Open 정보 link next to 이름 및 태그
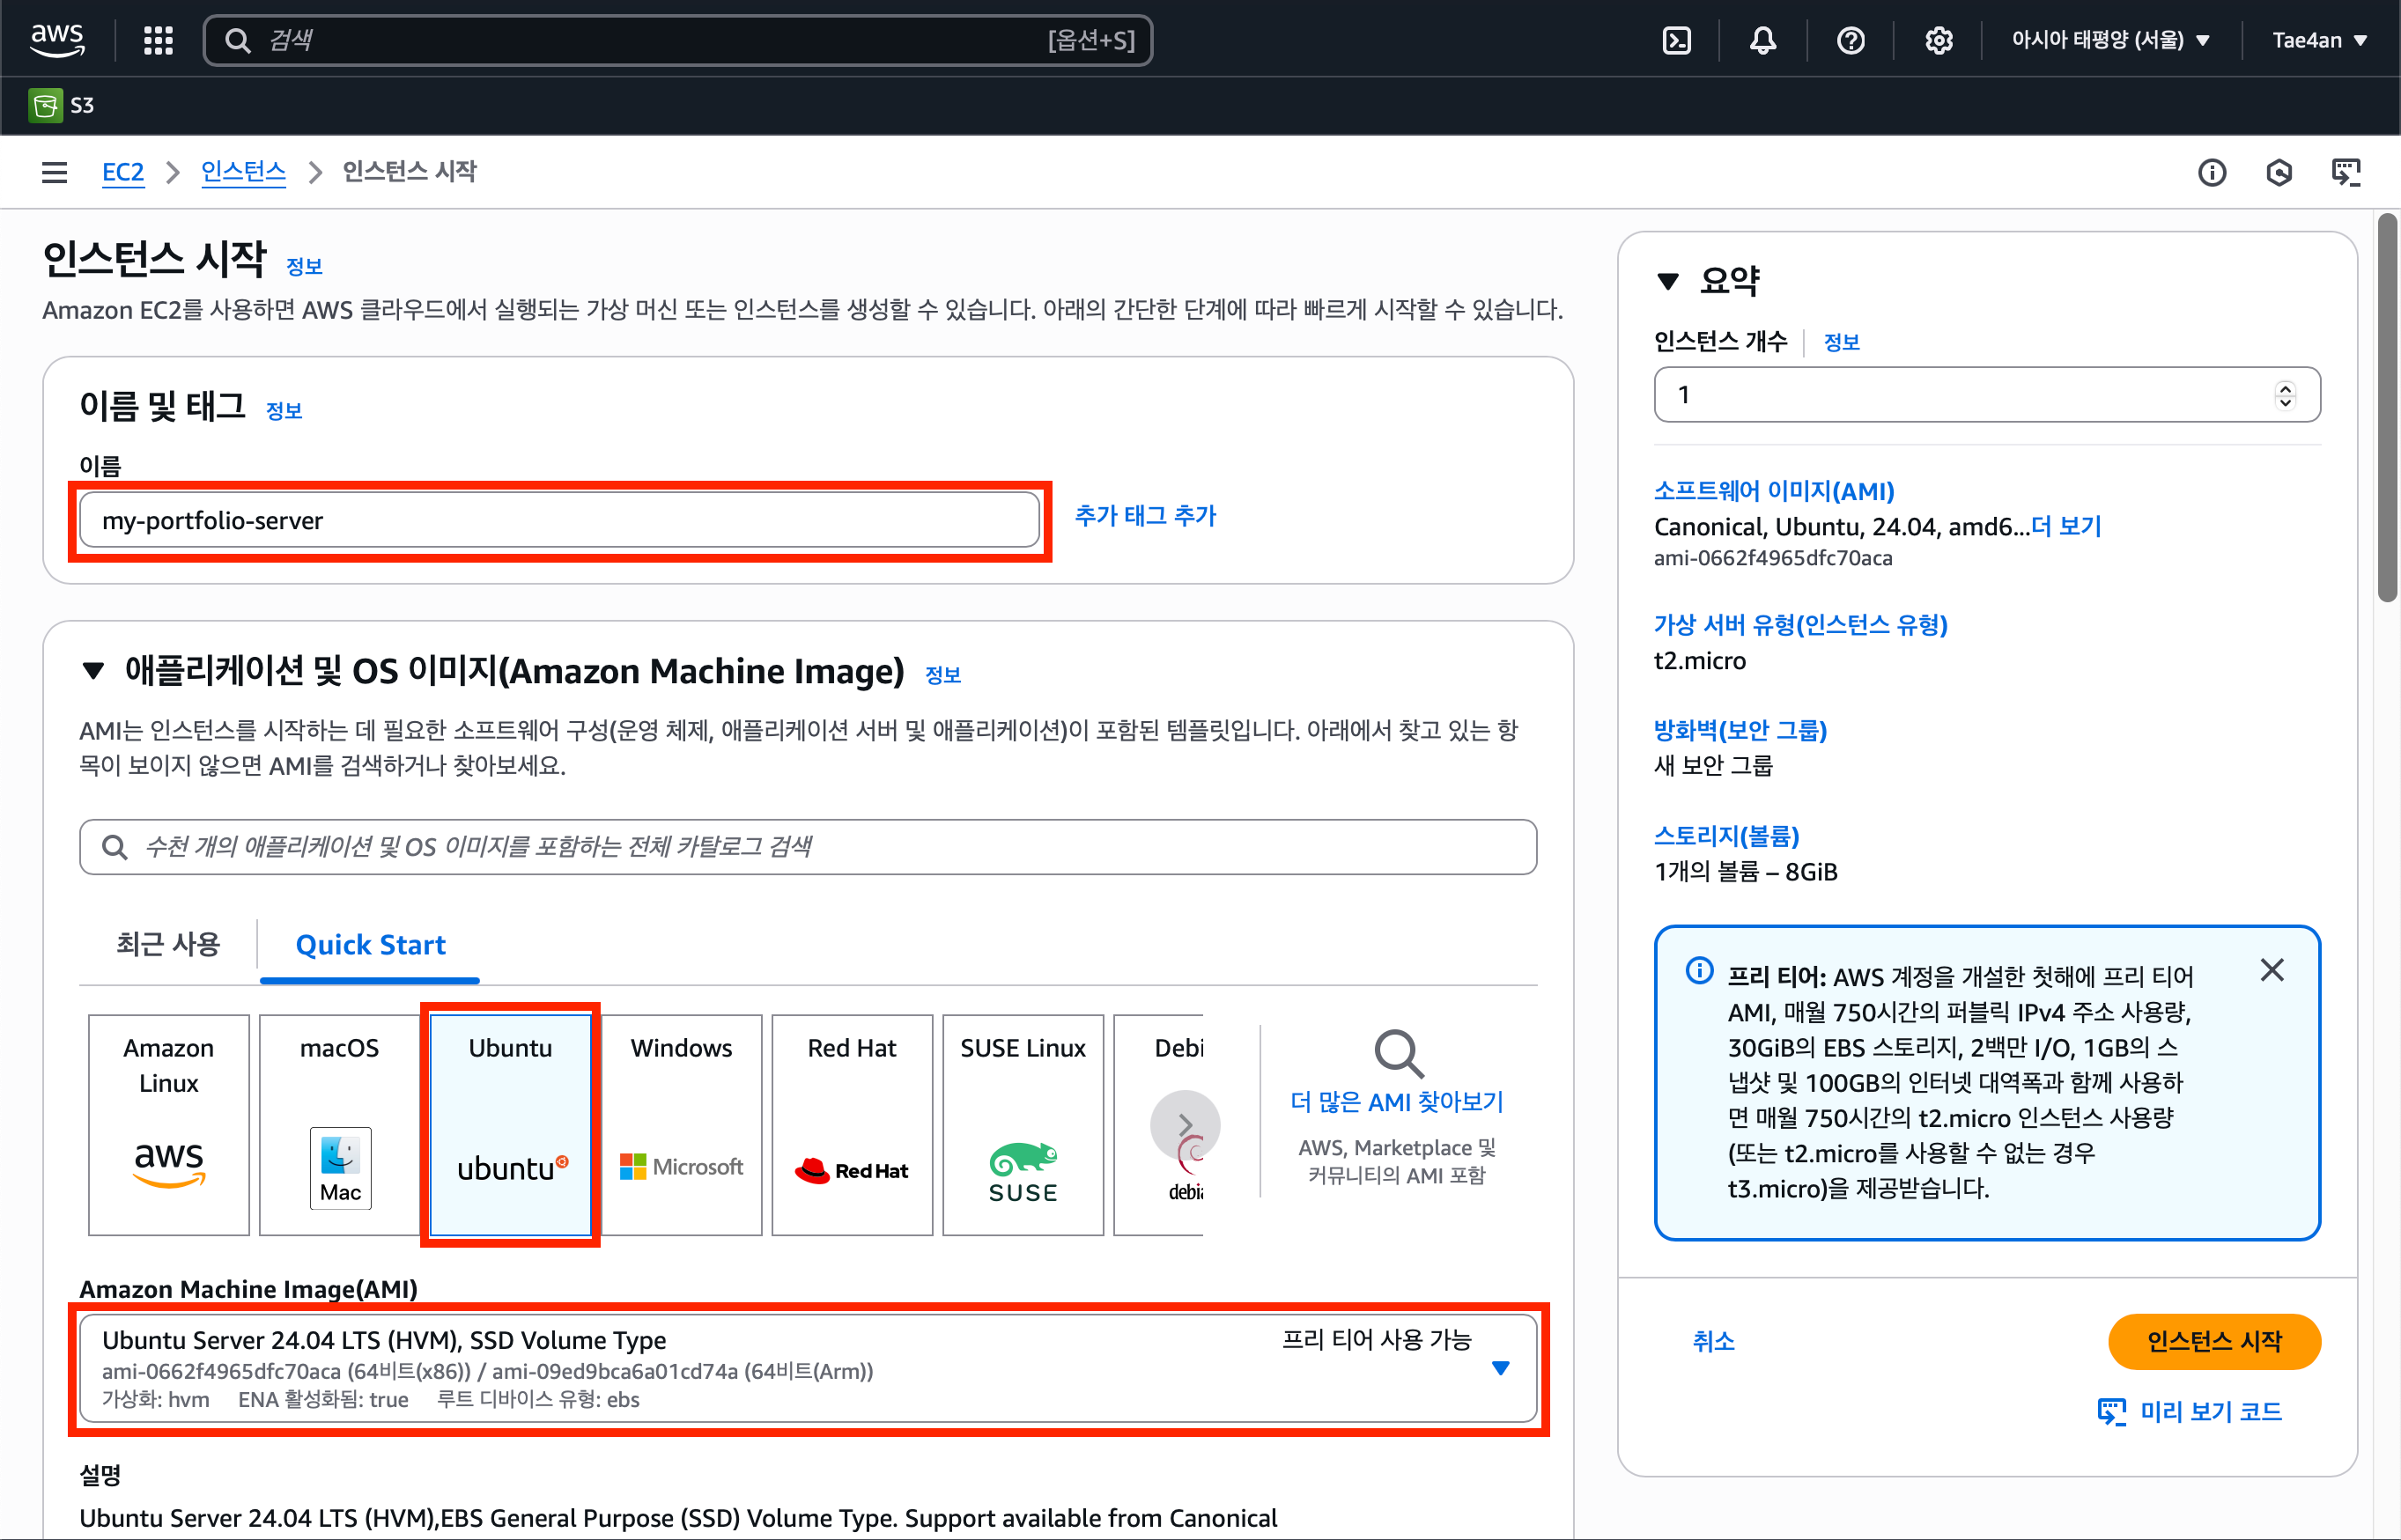The width and height of the screenshot is (2401, 1540). tap(284, 410)
